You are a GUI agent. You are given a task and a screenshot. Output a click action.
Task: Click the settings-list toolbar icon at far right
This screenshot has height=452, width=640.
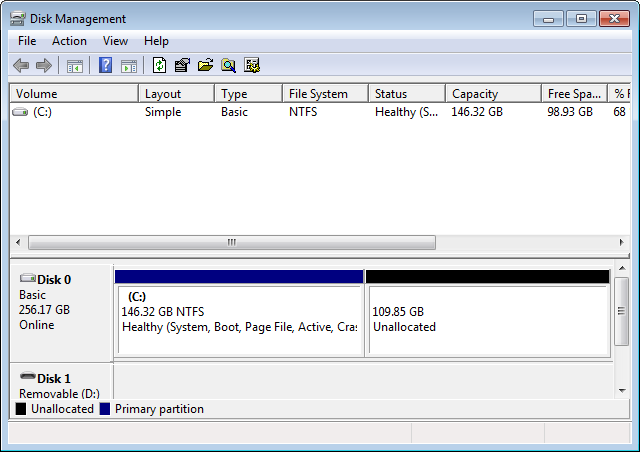252,65
